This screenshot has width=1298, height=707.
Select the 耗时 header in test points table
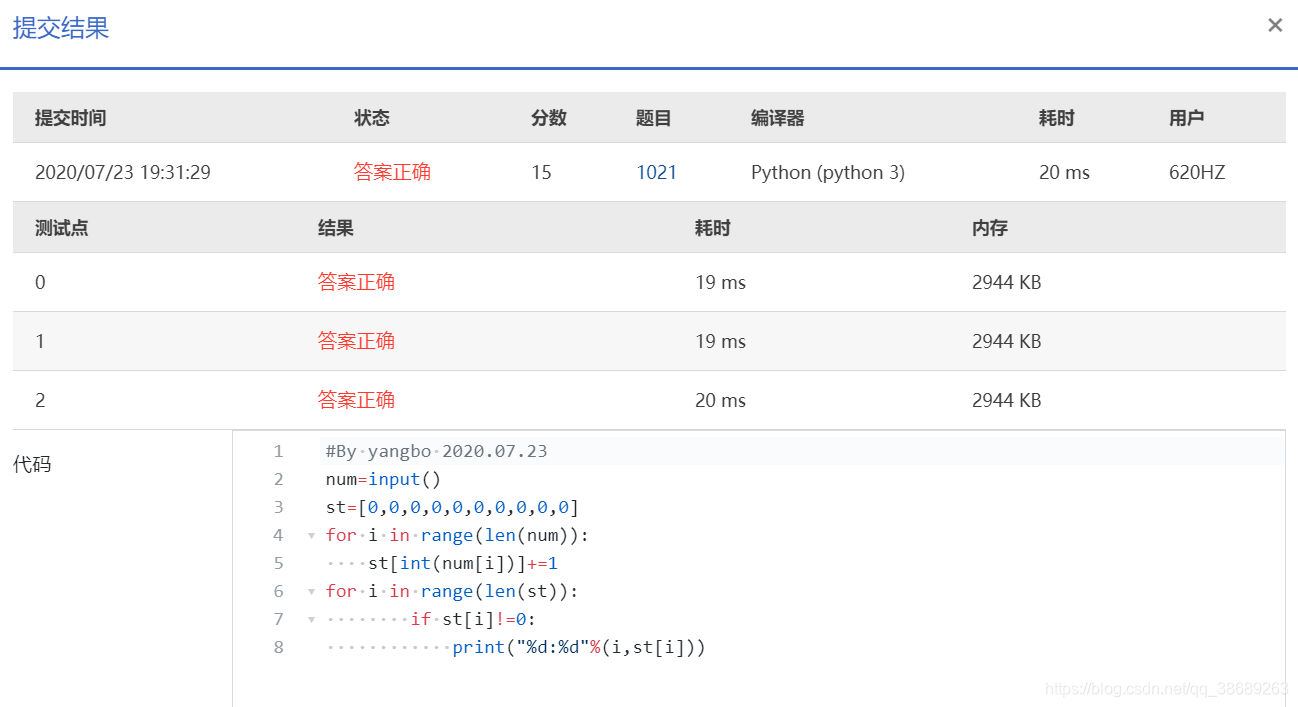[712, 228]
